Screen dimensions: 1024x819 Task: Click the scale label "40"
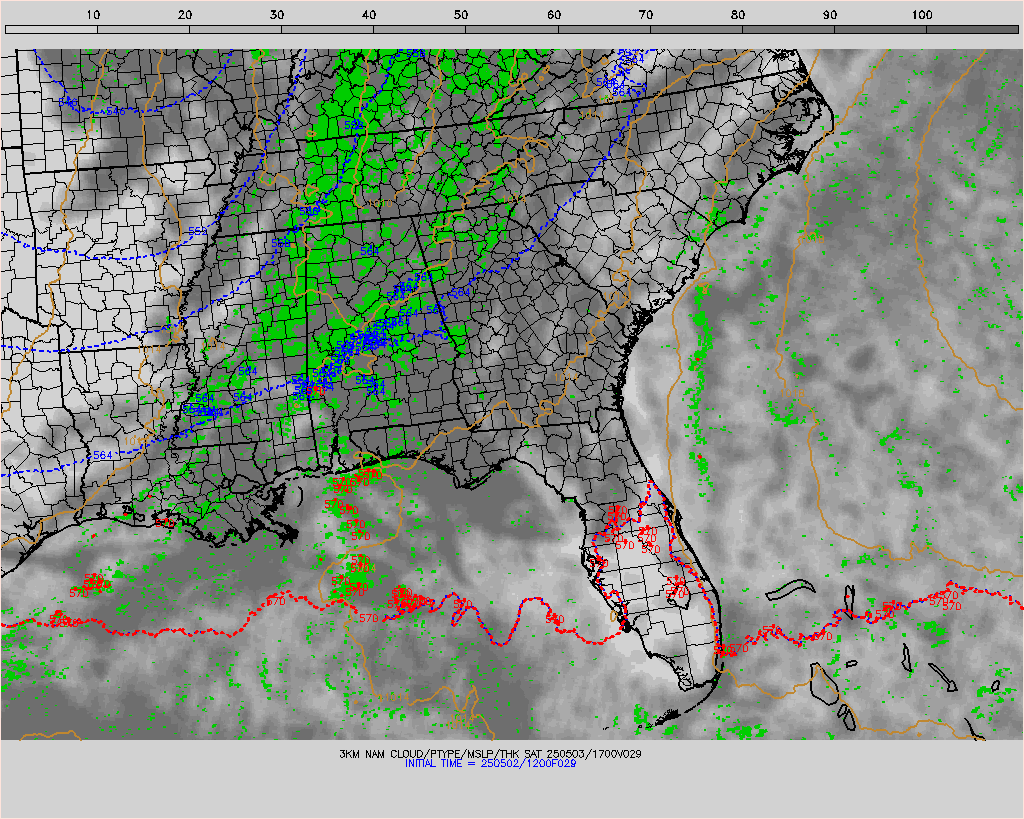[369, 14]
